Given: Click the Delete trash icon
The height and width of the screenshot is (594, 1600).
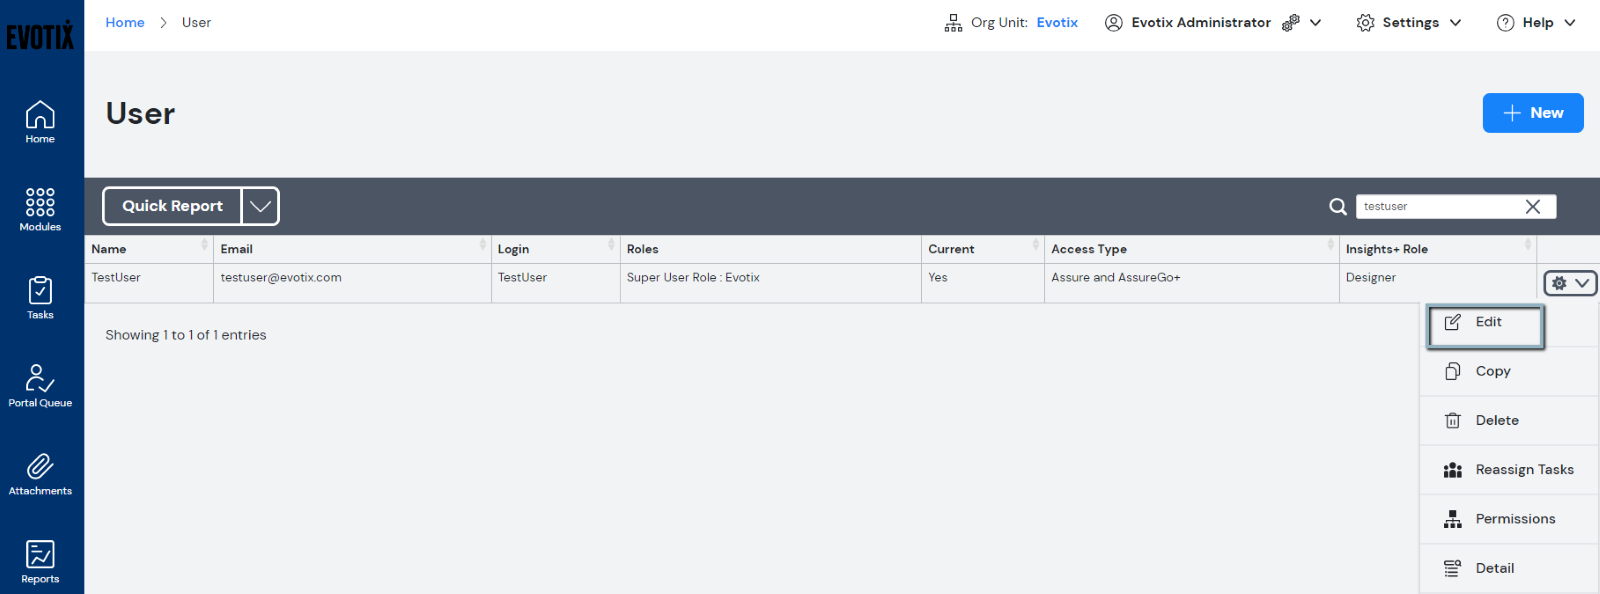Looking at the screenshot, I should click(1453, 421).
